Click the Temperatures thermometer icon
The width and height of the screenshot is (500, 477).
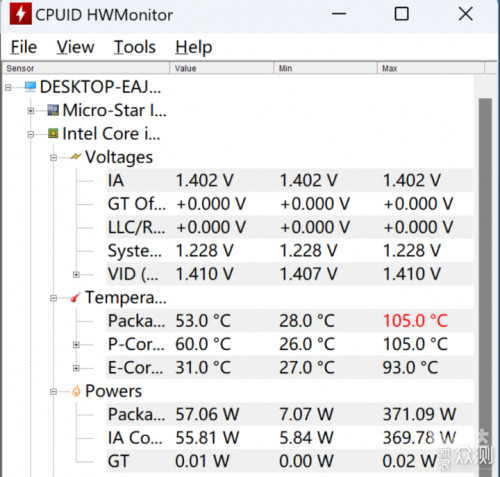[x=76, y=297]
